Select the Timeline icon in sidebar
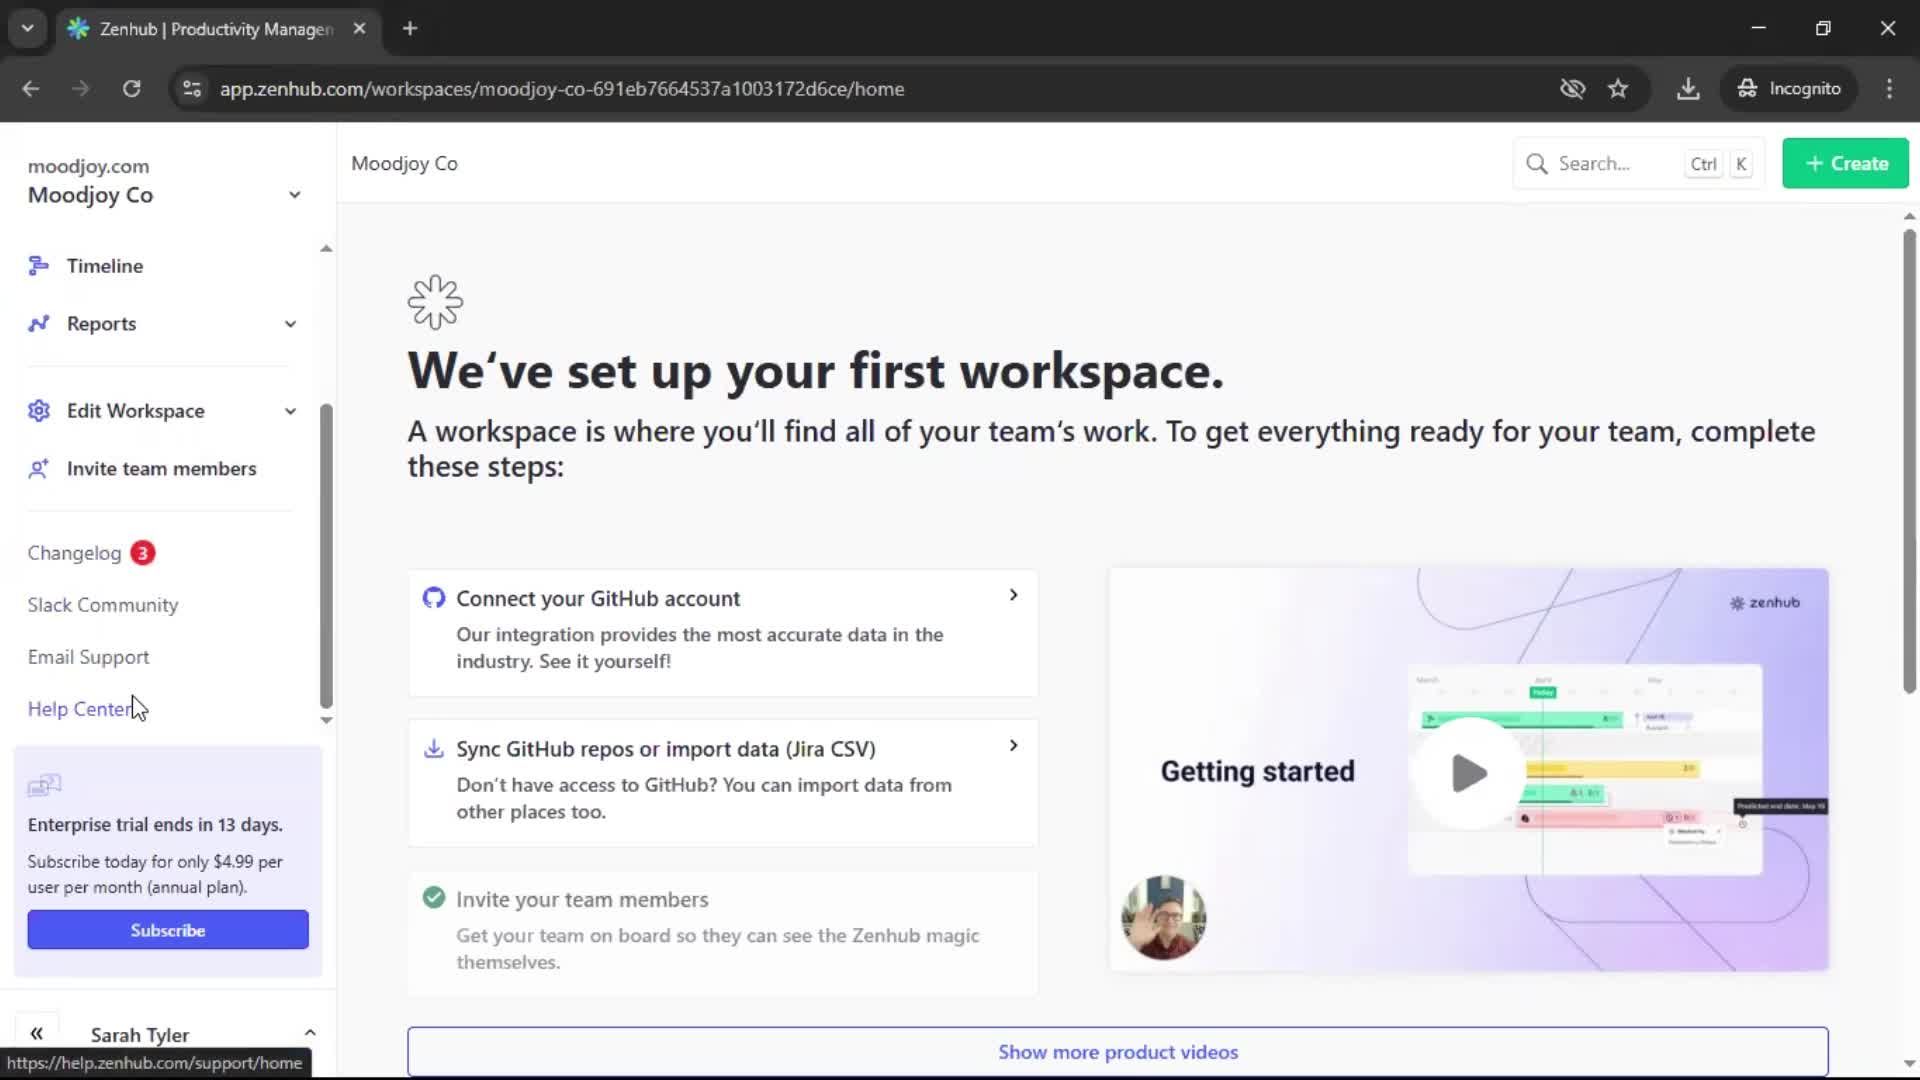 pos(38,265)
